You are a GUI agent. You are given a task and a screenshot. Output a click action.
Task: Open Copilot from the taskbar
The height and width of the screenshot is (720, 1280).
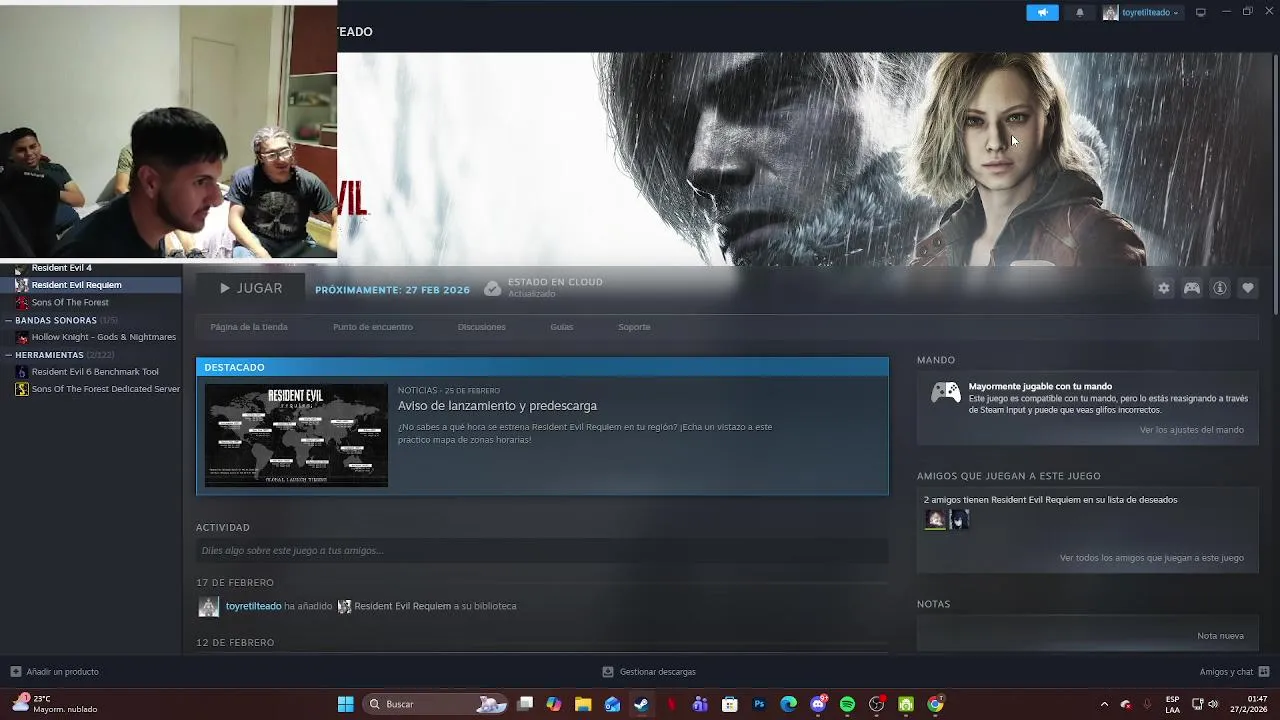point(554,704)
